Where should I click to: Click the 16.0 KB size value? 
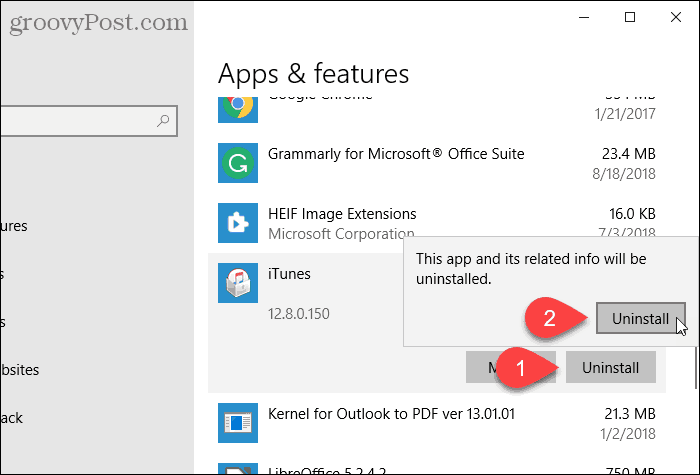coord(632,214)
